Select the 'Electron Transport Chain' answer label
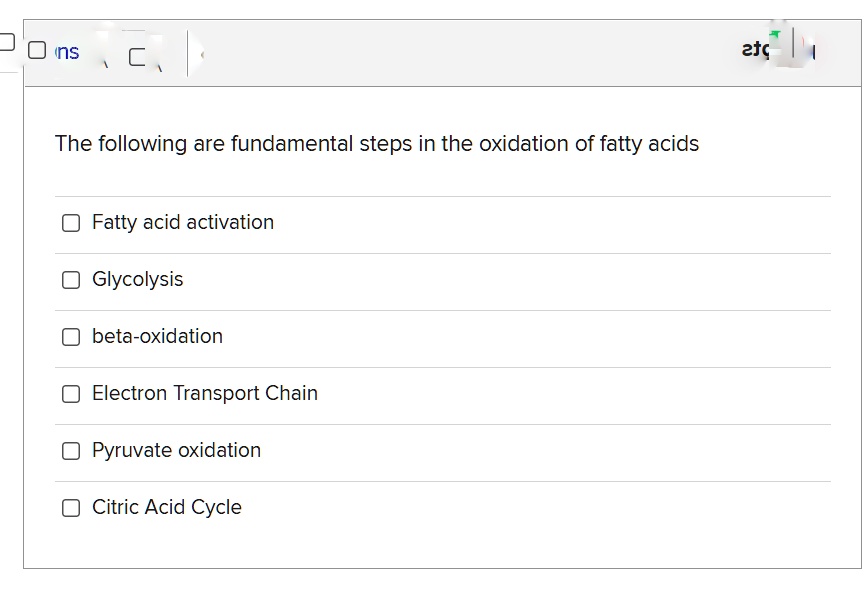The height and width of the screenshot is (608, 868). point(205,393)
